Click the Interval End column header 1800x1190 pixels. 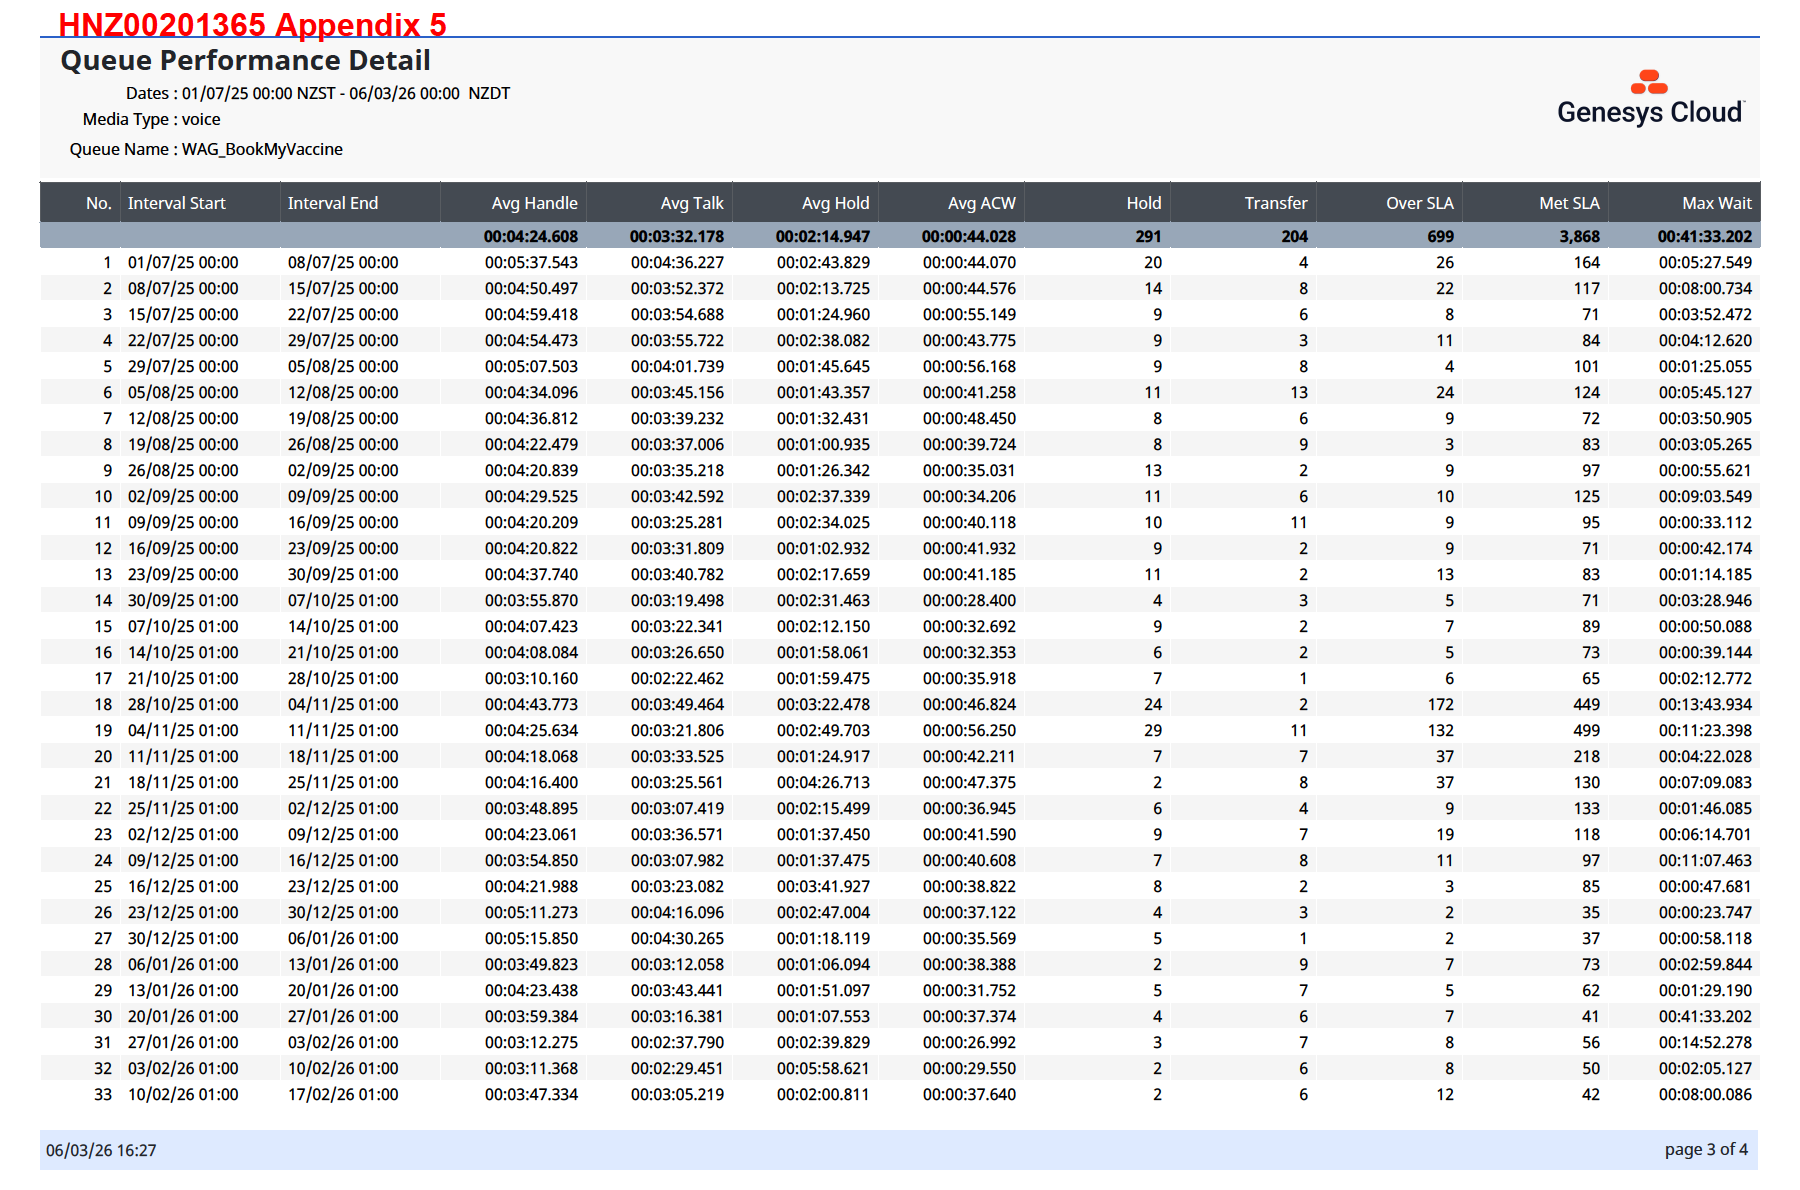click(x=333, y=203)
